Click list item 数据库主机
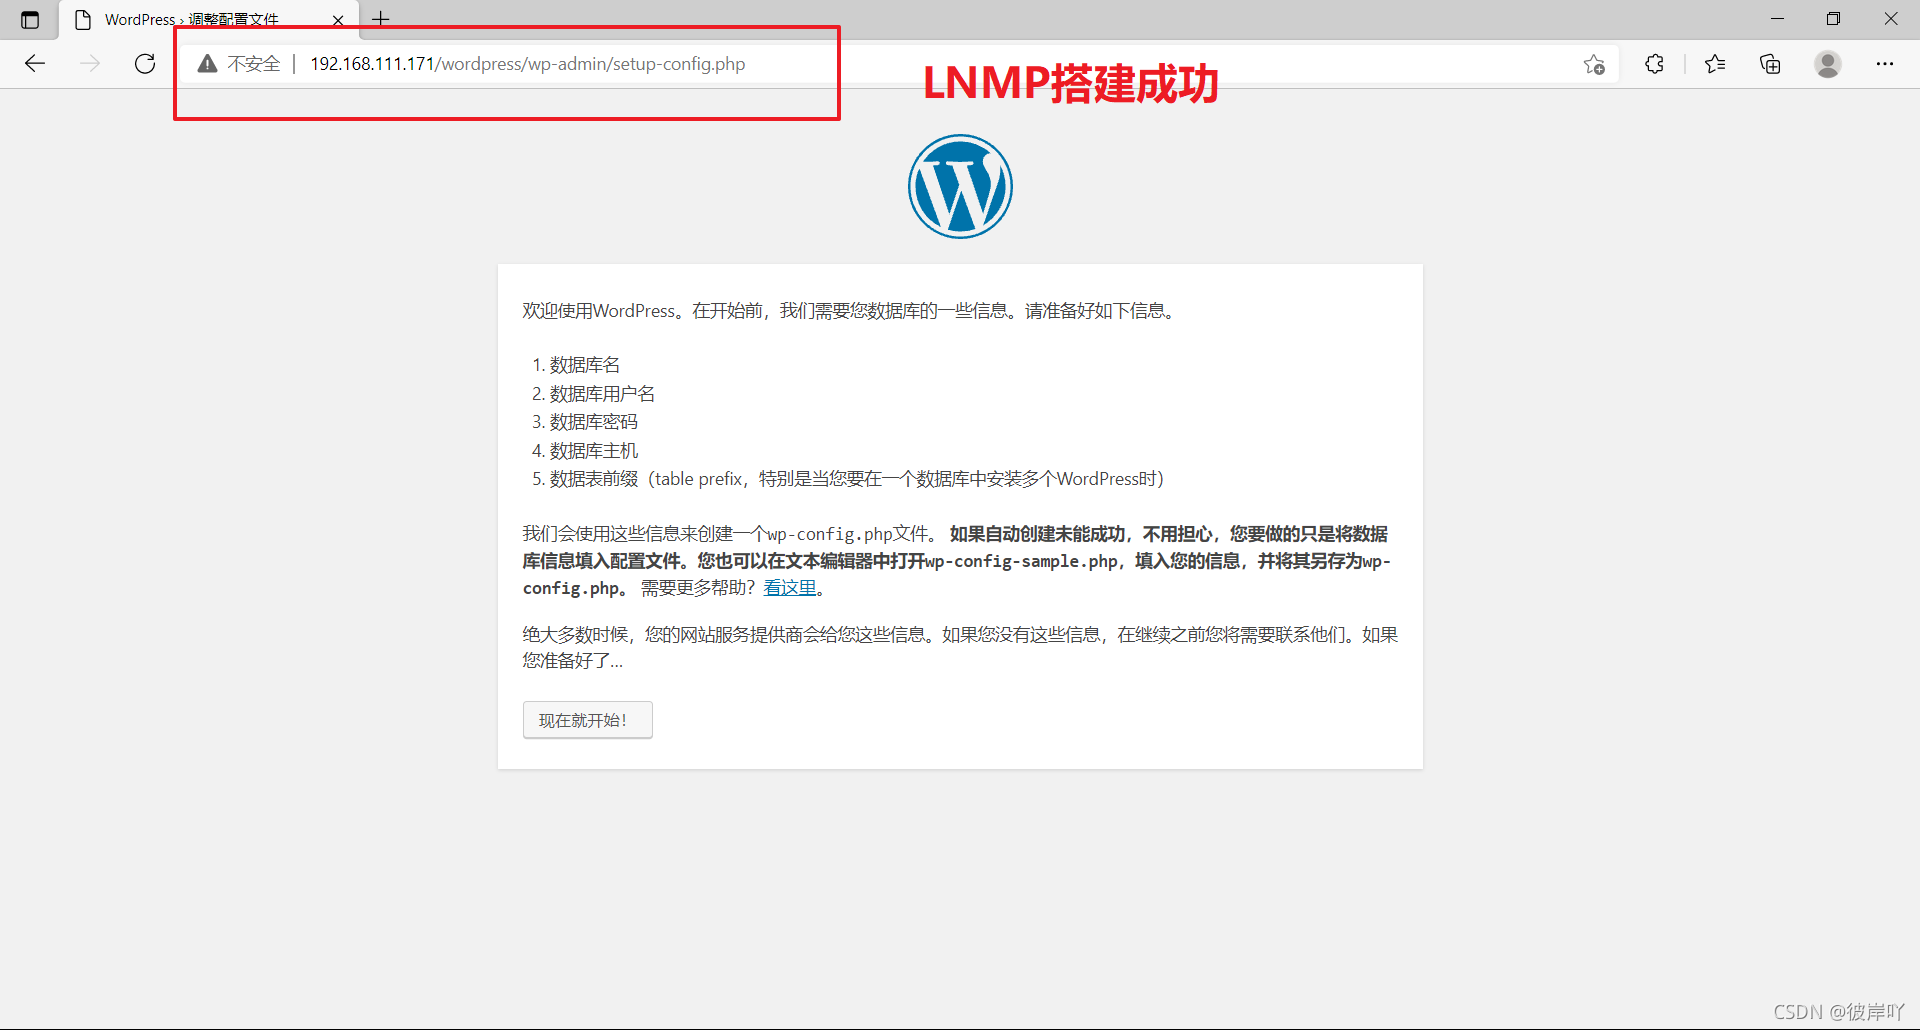1920x1030 pixels. tap(593, 451)
